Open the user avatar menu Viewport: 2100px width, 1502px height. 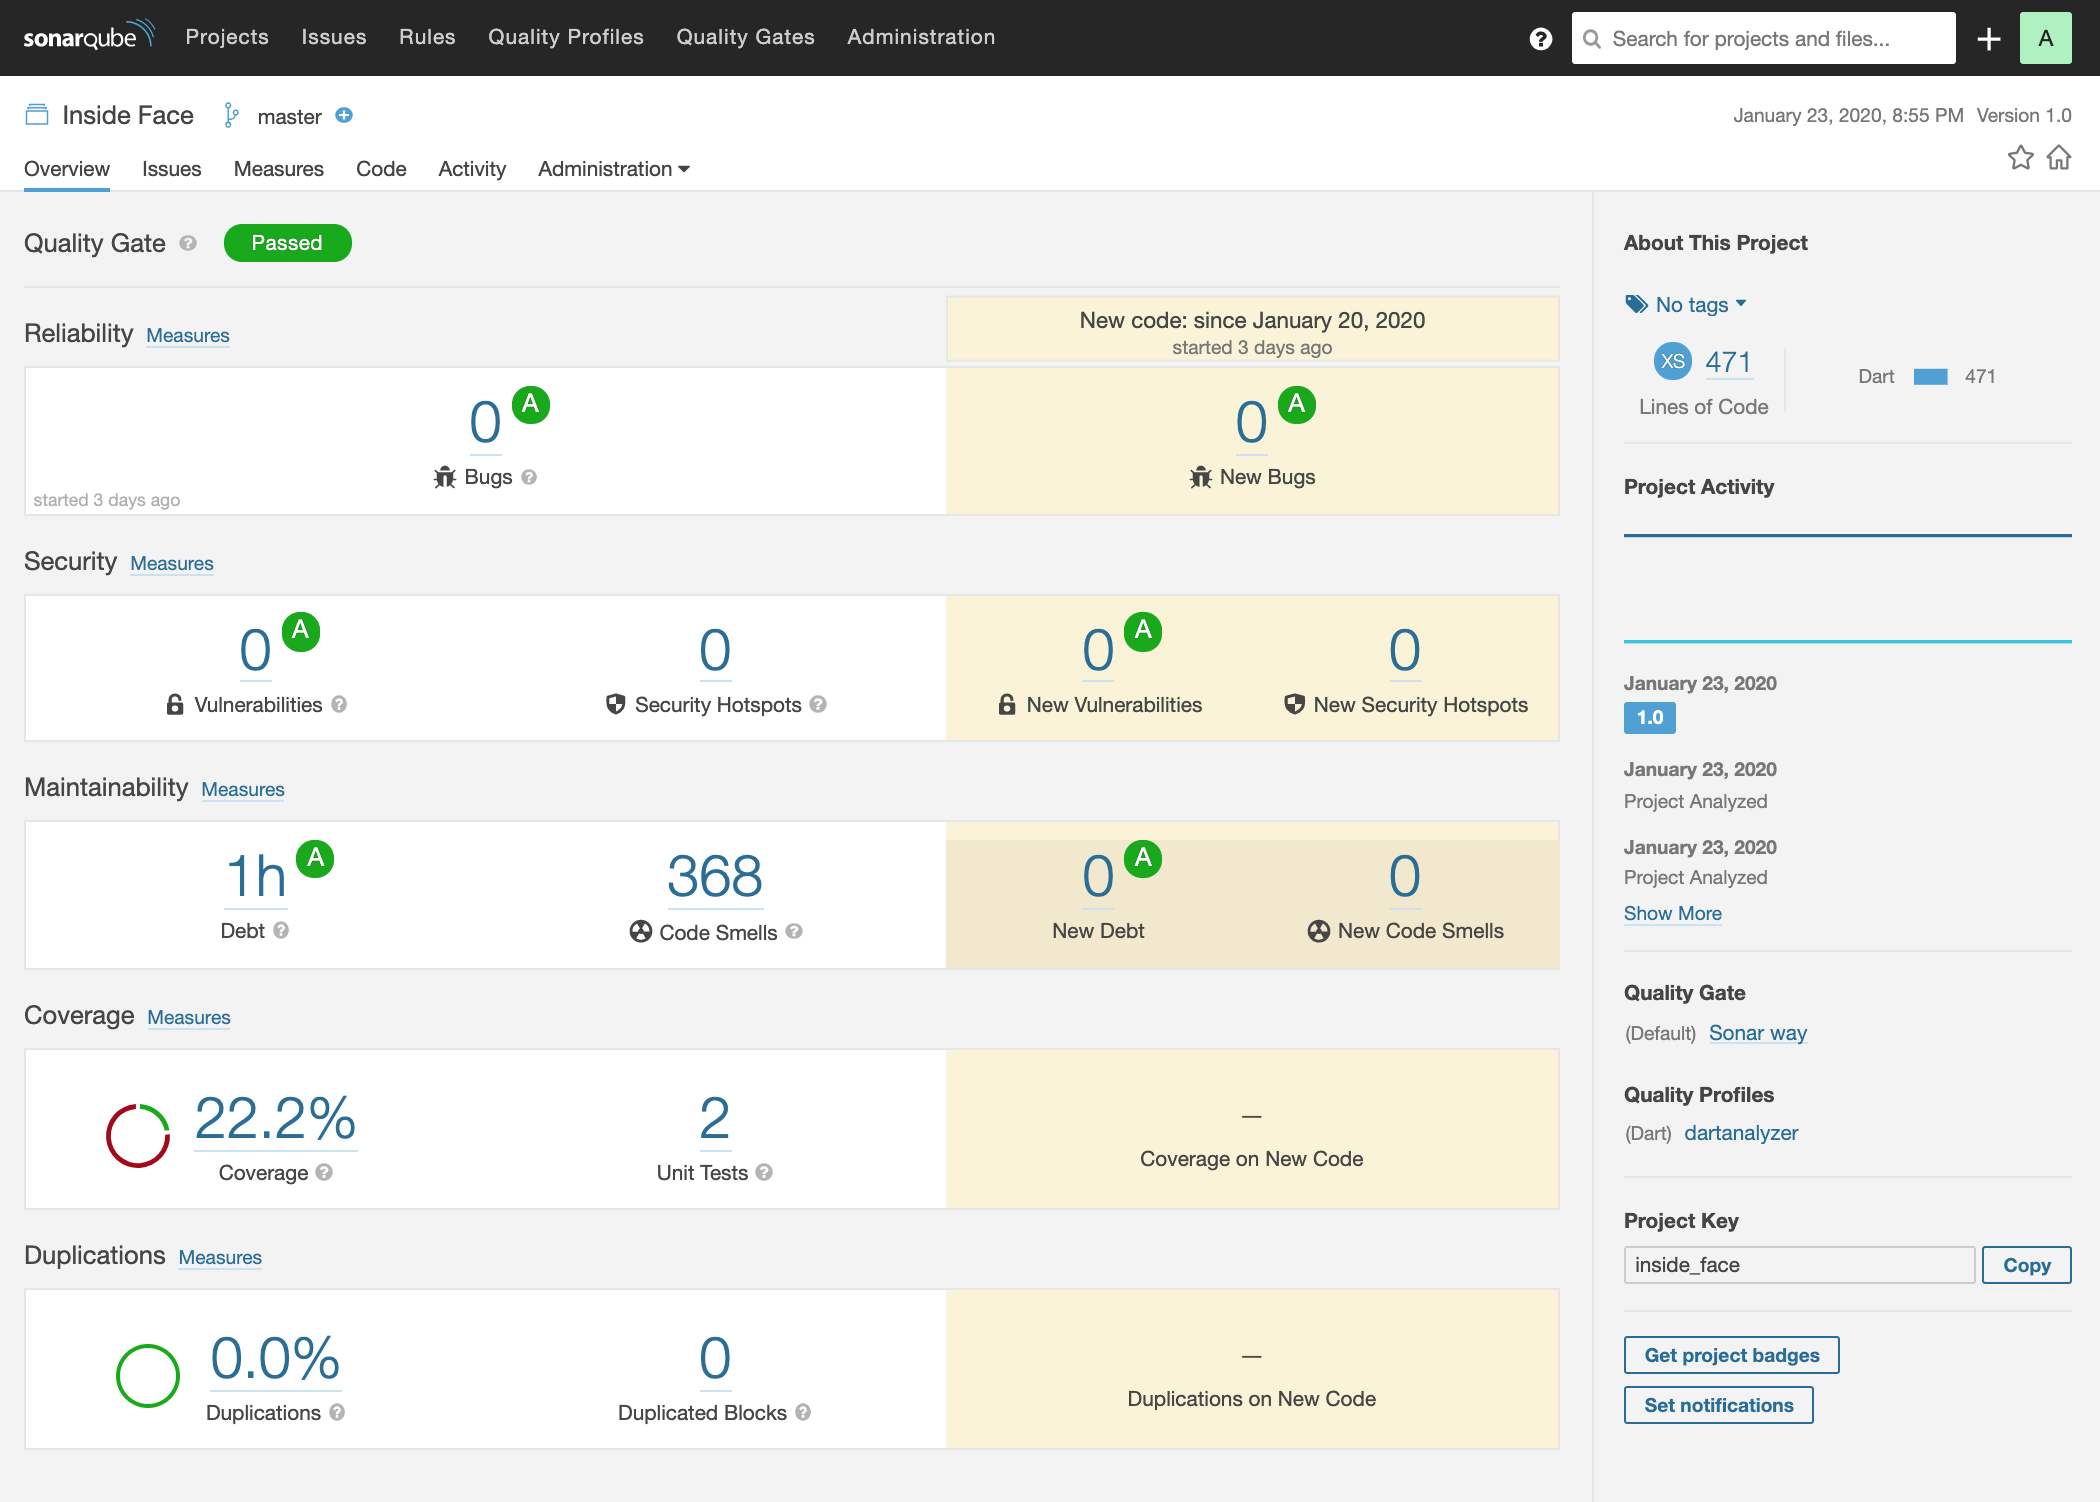pos(2046,38)
